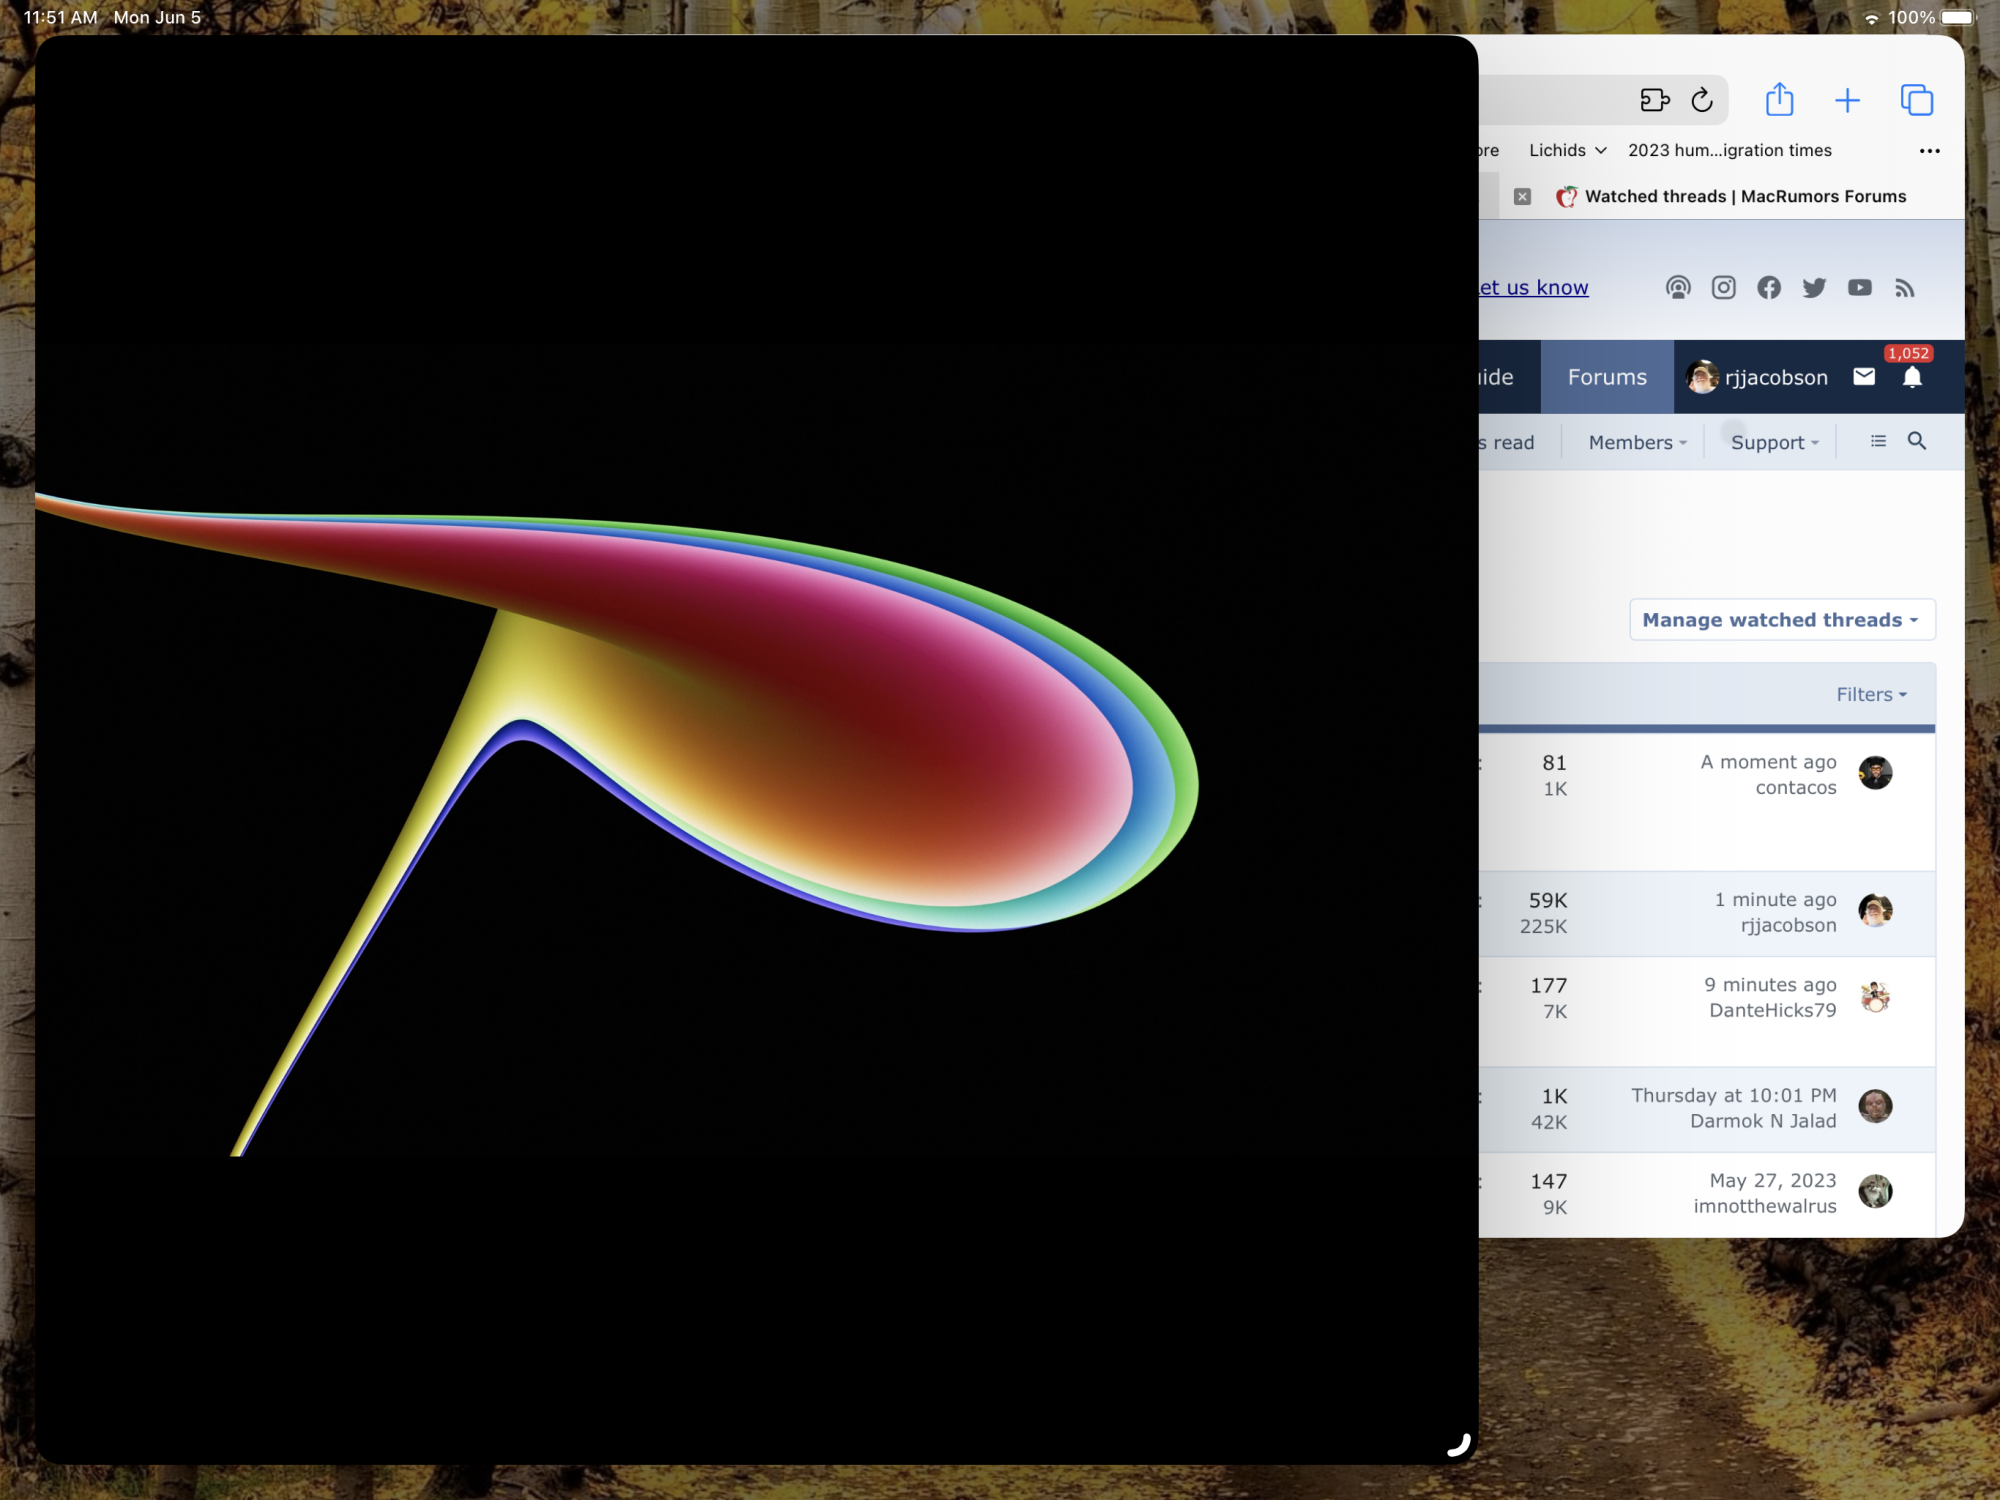Tap the resize handle of the black slide-over window

tap(1459, 1445)
